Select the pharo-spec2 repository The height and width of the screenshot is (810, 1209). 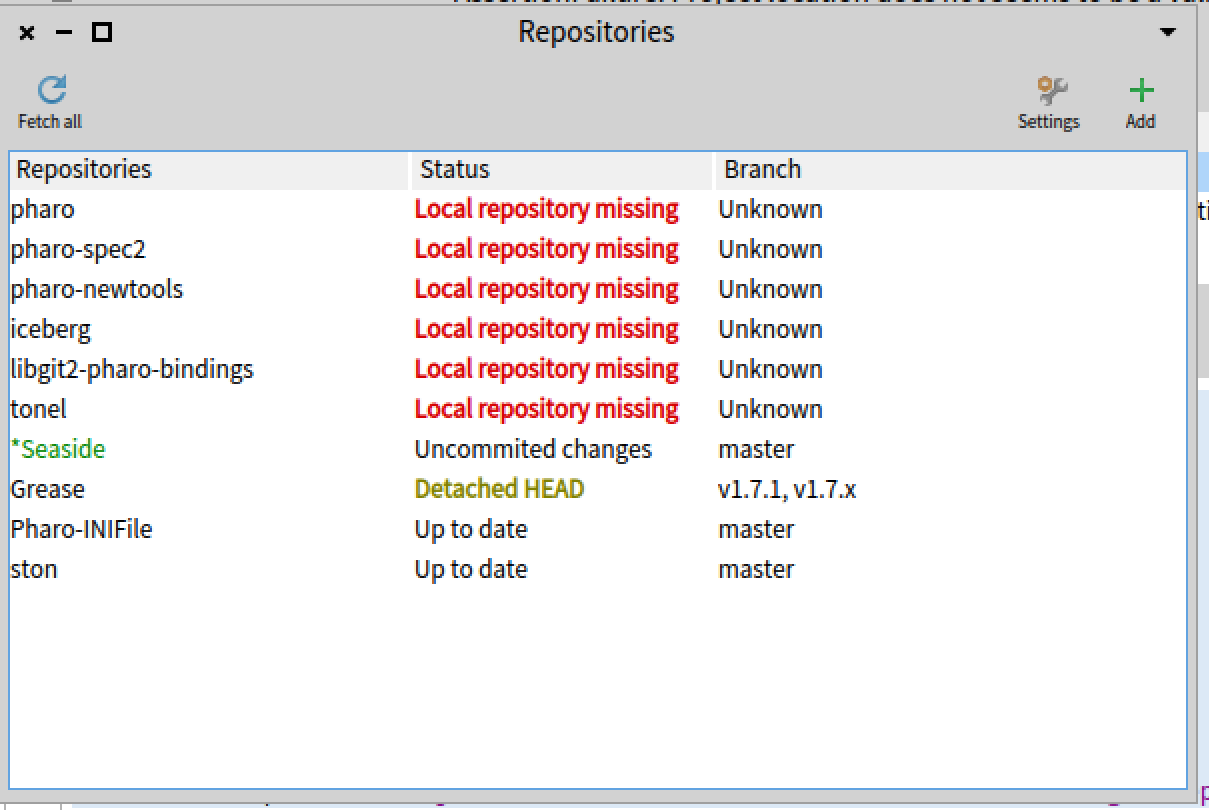(x=78, y=250)
